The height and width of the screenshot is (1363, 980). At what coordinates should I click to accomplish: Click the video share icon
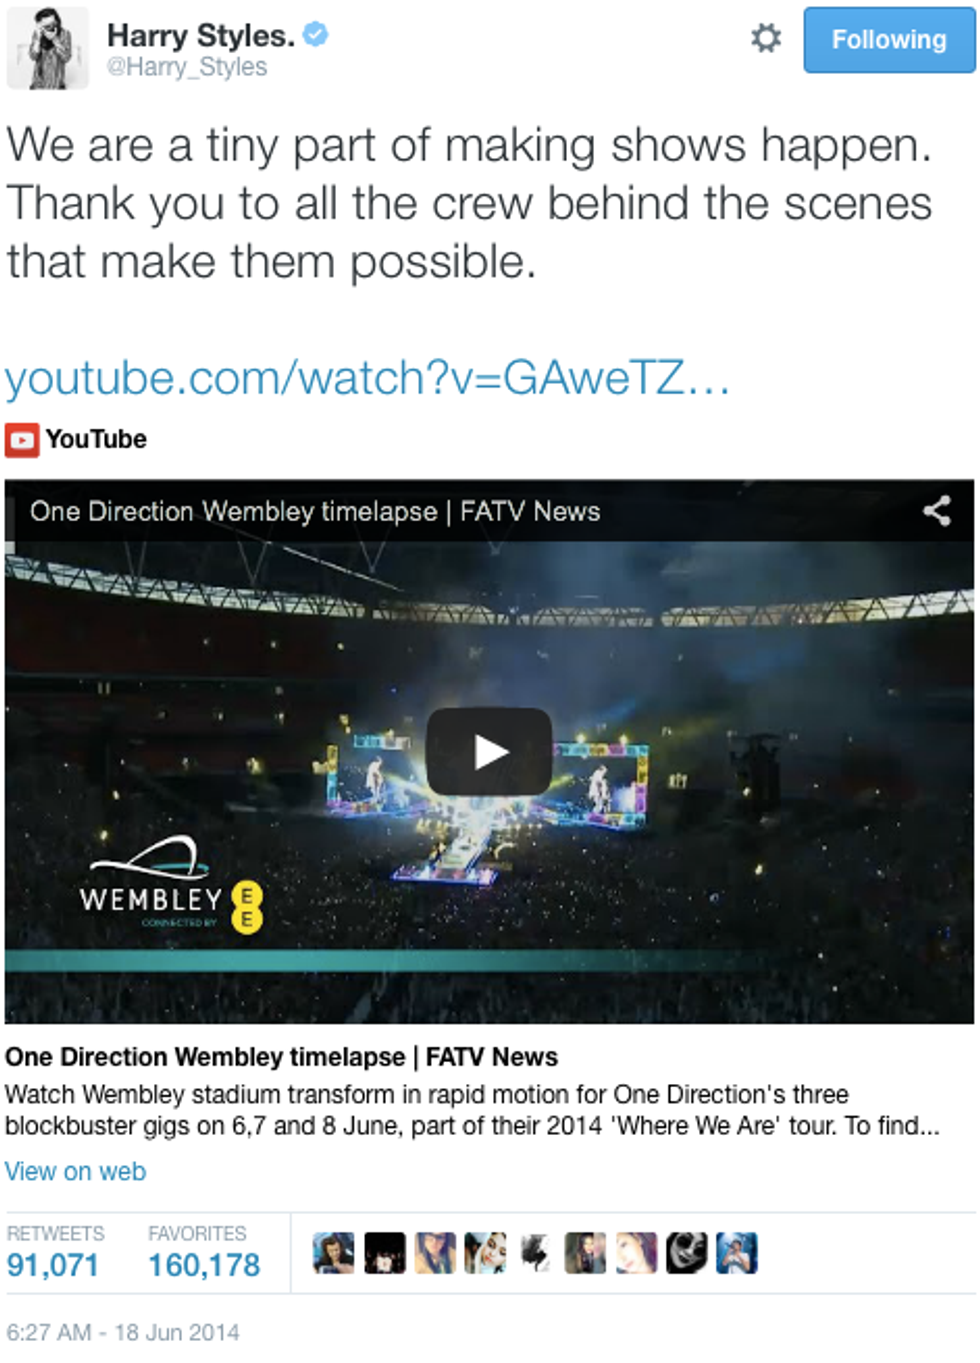tap(937, 511)
